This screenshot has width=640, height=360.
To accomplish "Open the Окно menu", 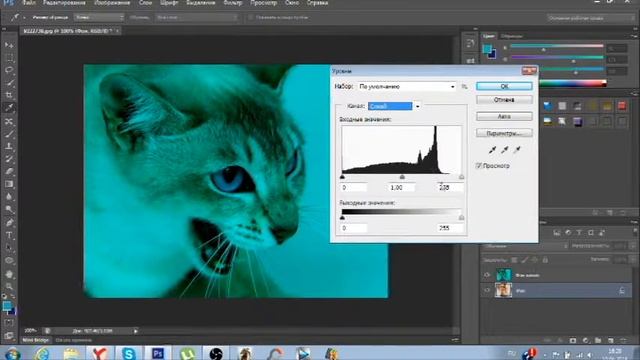I will (292, 2).
